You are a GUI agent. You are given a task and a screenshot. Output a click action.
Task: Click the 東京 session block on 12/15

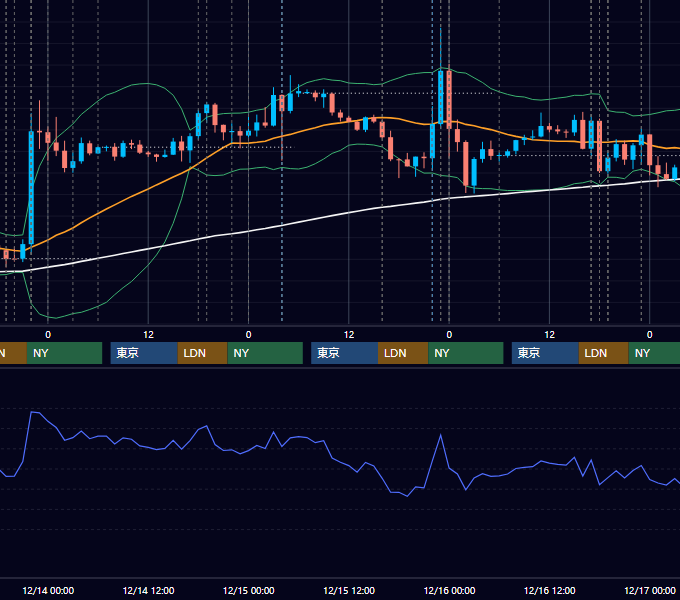pyautogui.click(x=344, y=353)
